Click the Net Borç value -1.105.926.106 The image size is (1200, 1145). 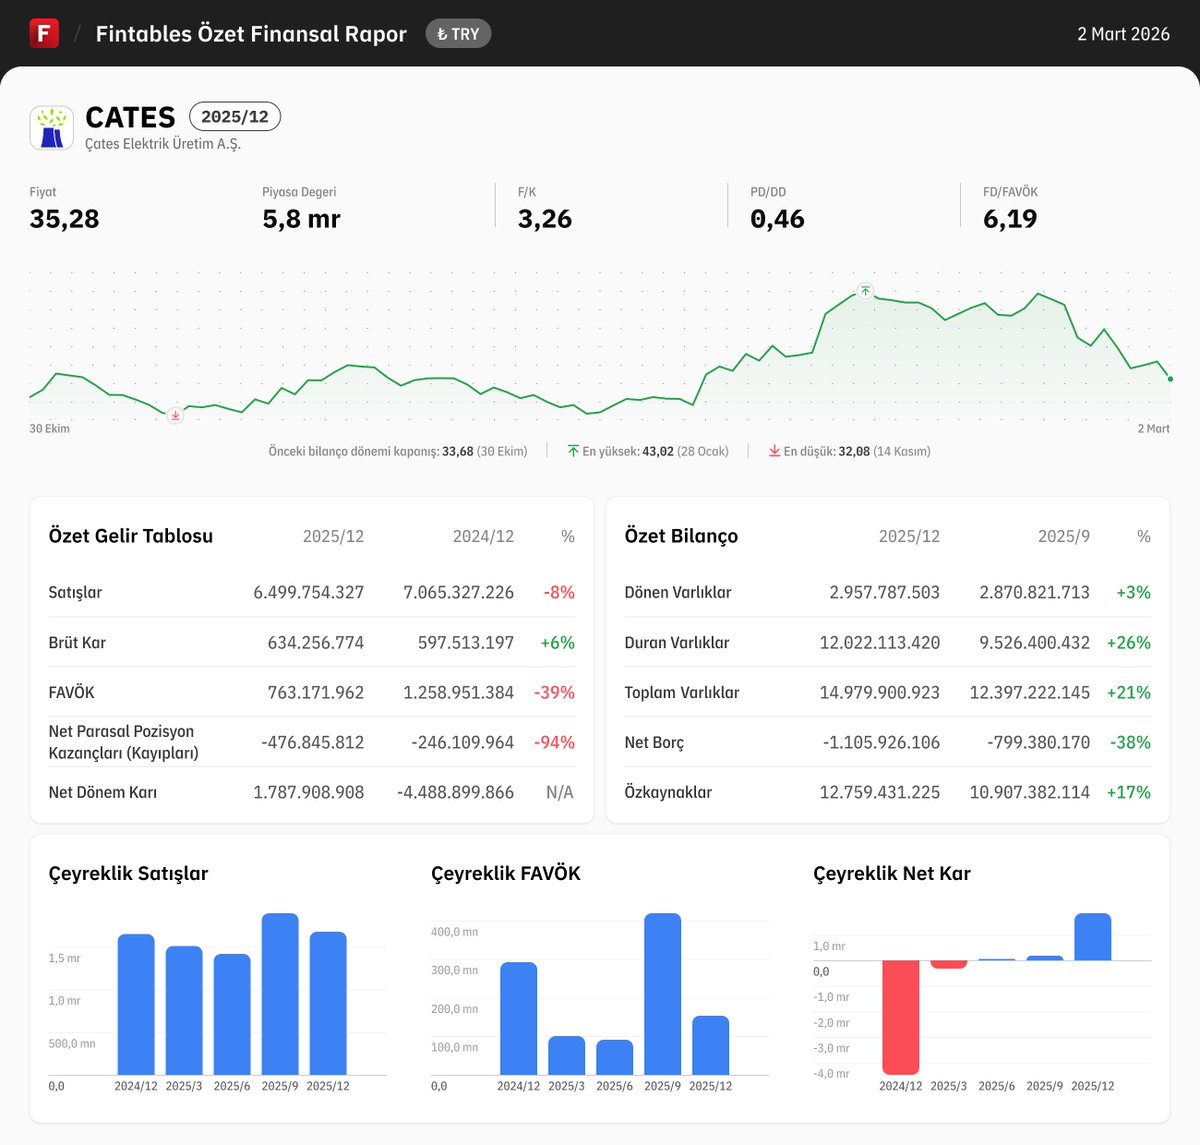(882, 742)
